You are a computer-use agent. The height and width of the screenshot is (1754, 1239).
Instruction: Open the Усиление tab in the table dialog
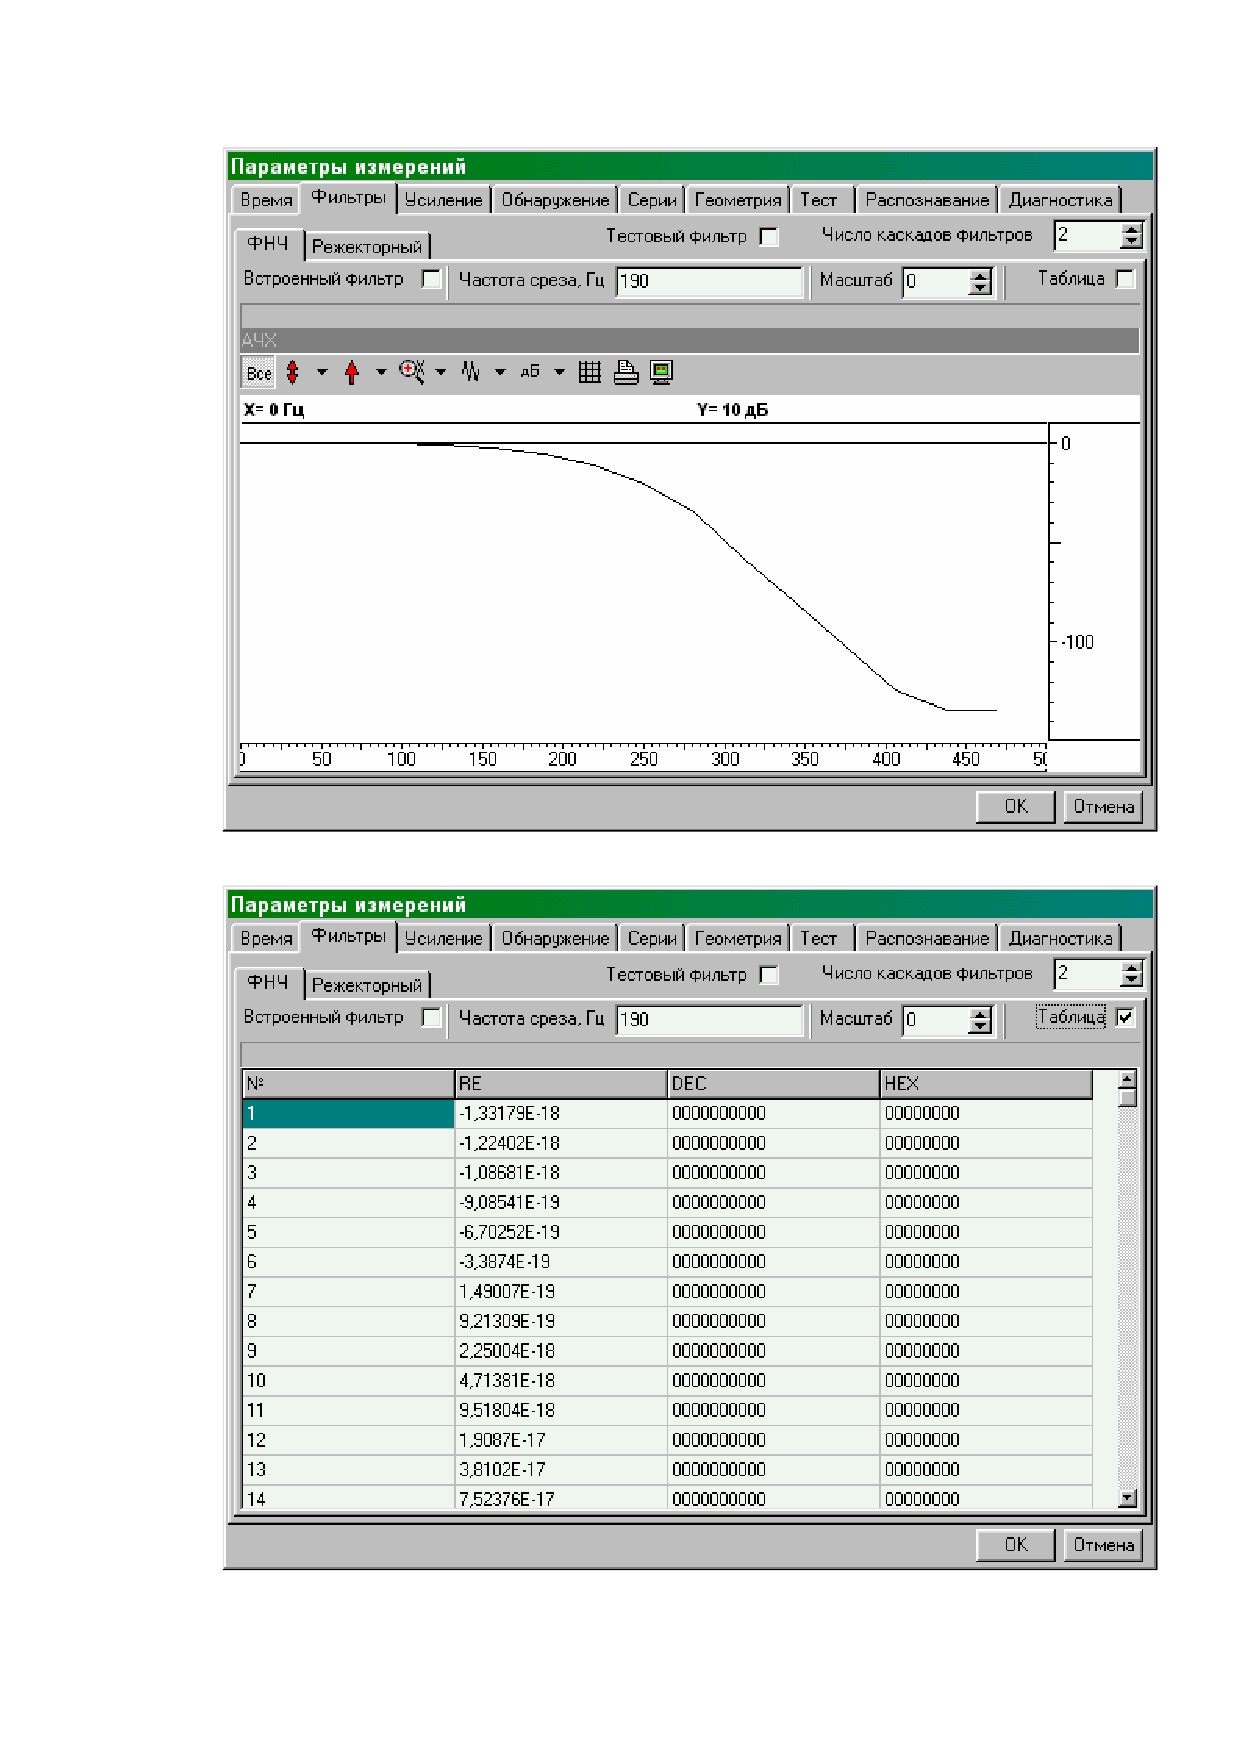click(x=443, y=938)
